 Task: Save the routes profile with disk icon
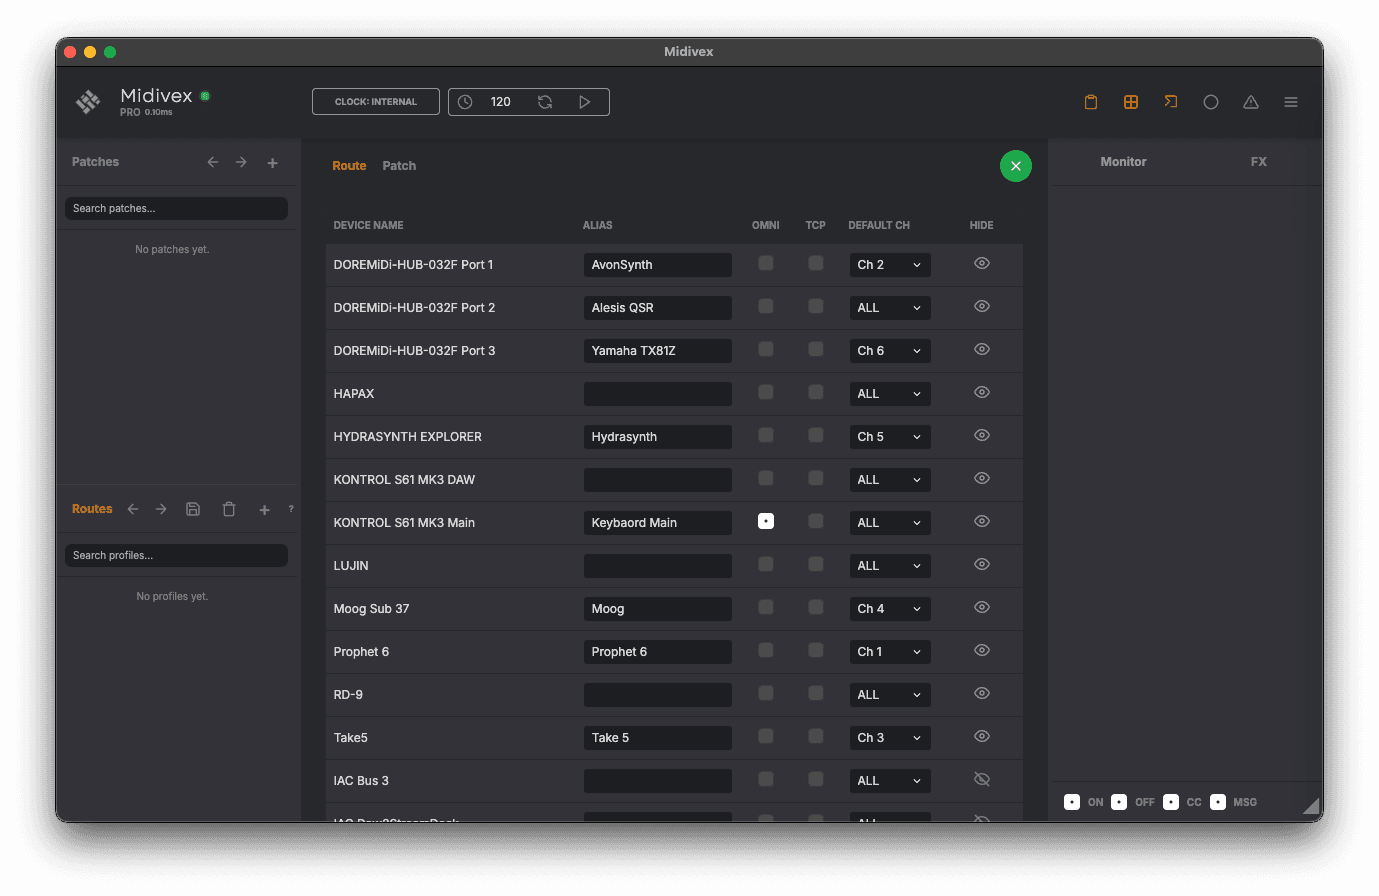click(x=193, y=509)
